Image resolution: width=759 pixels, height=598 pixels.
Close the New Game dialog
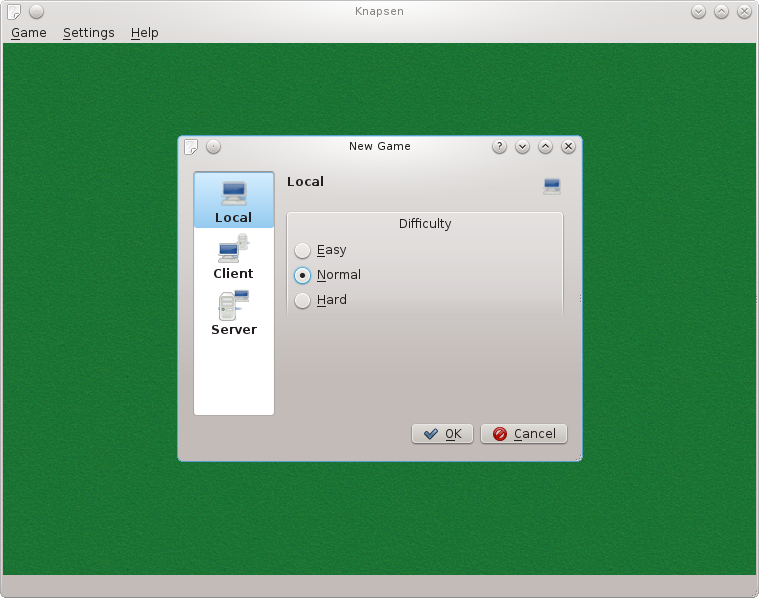568,146
